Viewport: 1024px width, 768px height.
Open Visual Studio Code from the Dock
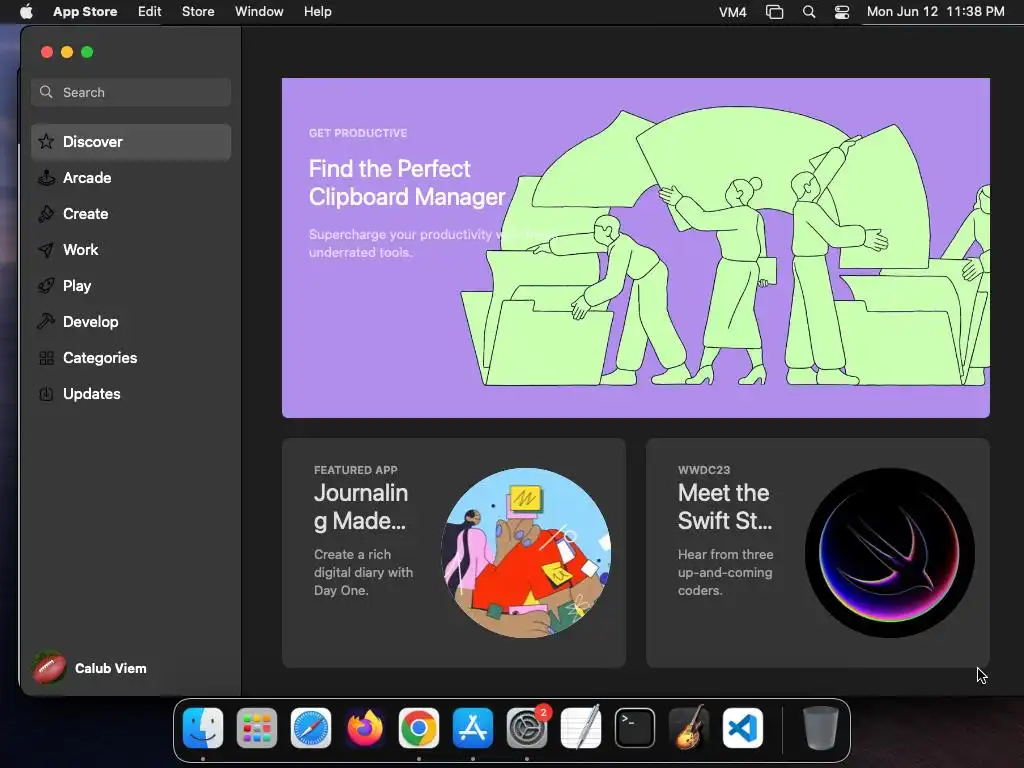coord(743,728)
